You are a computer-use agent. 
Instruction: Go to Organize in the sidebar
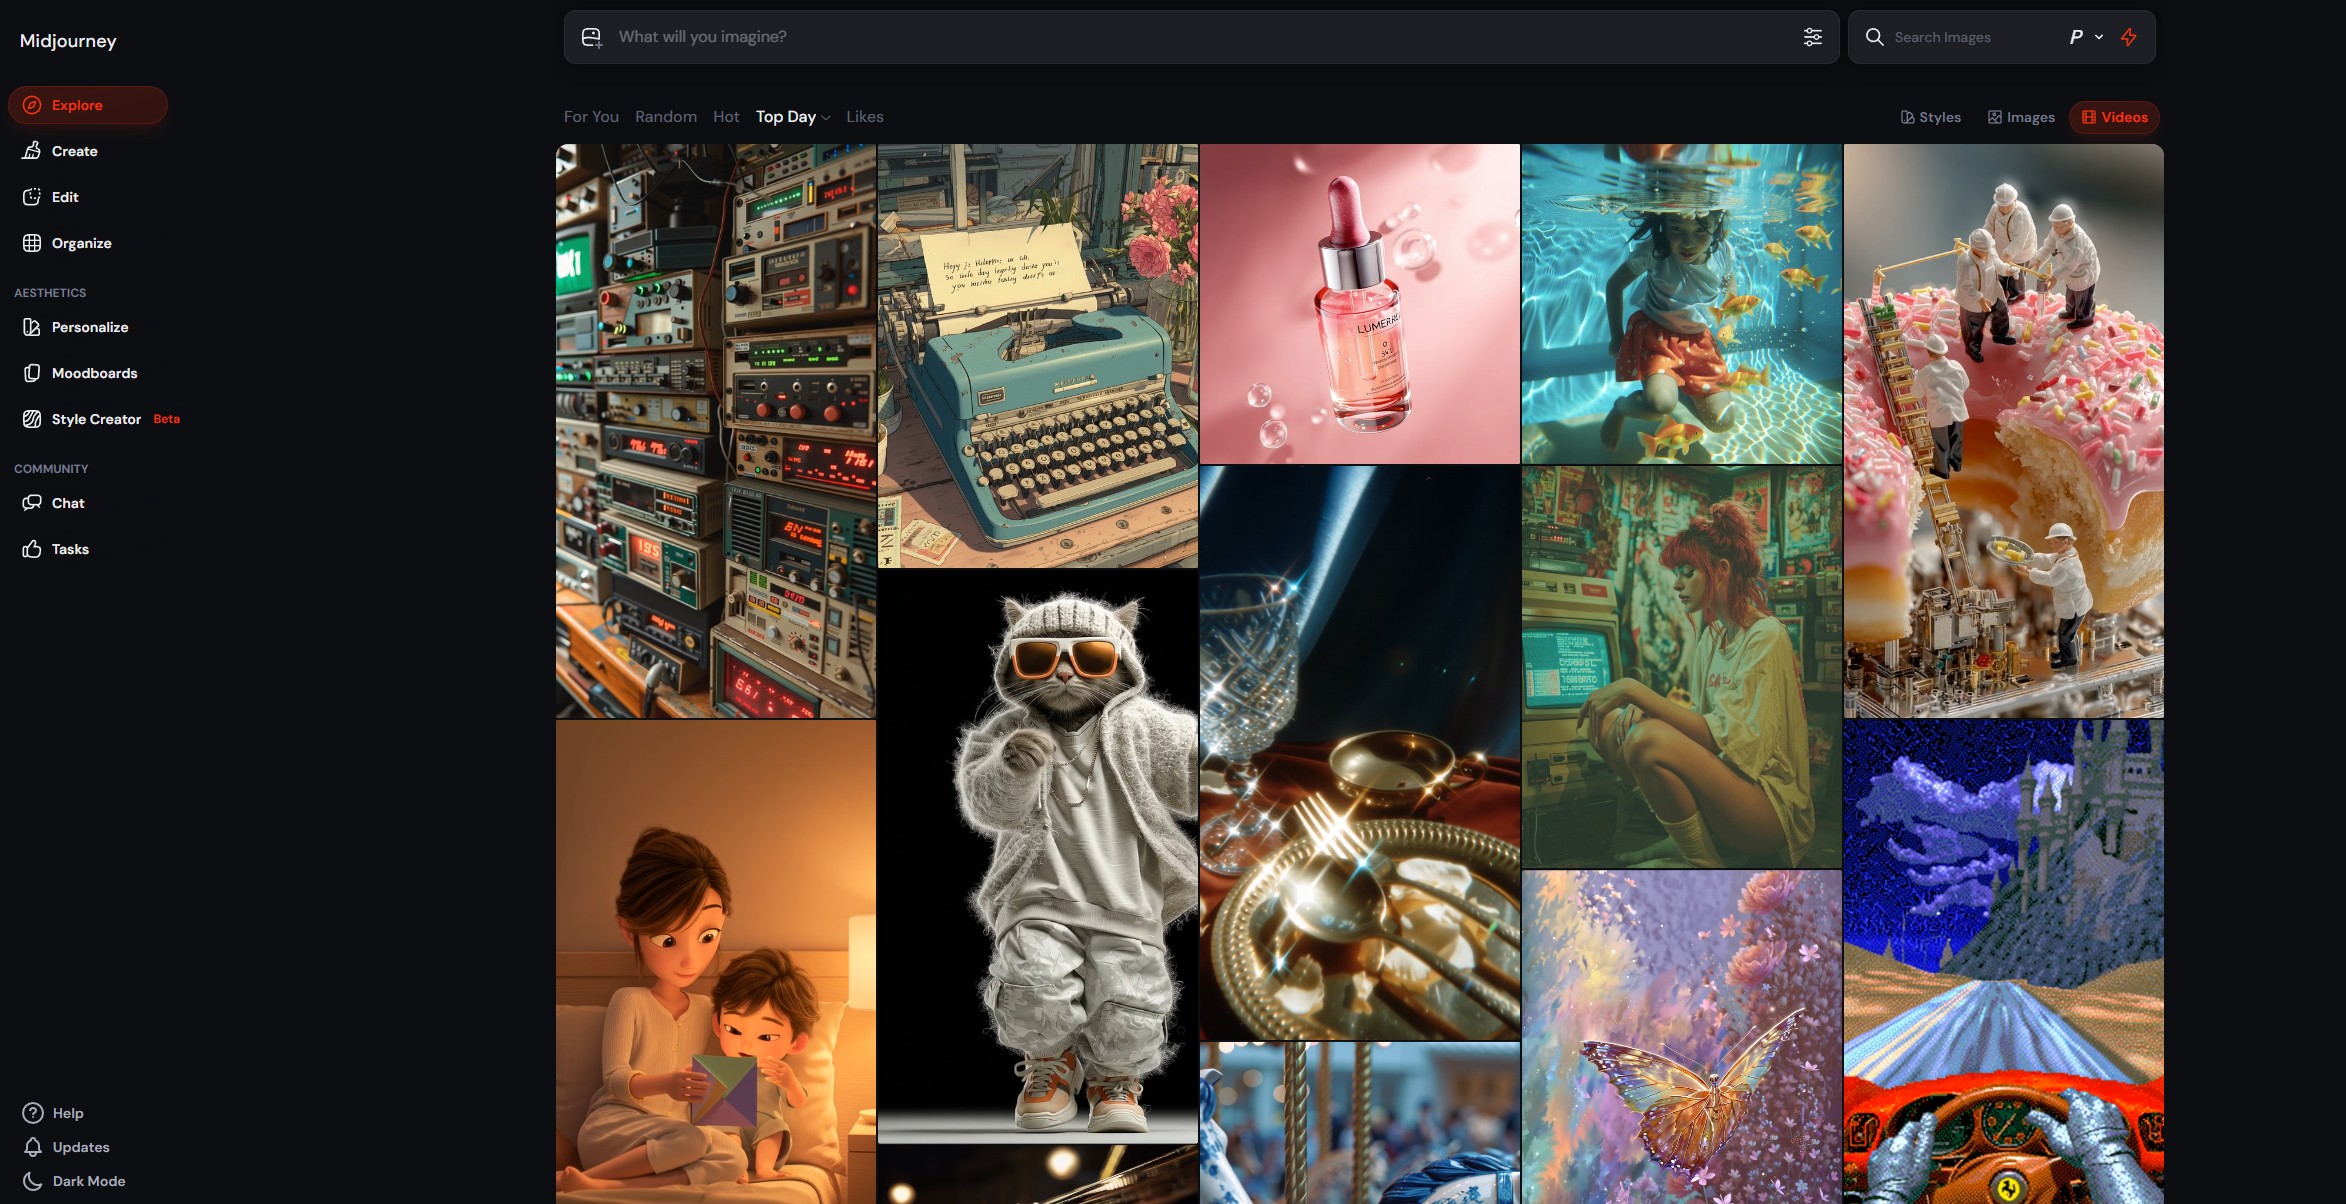(81, 243)
